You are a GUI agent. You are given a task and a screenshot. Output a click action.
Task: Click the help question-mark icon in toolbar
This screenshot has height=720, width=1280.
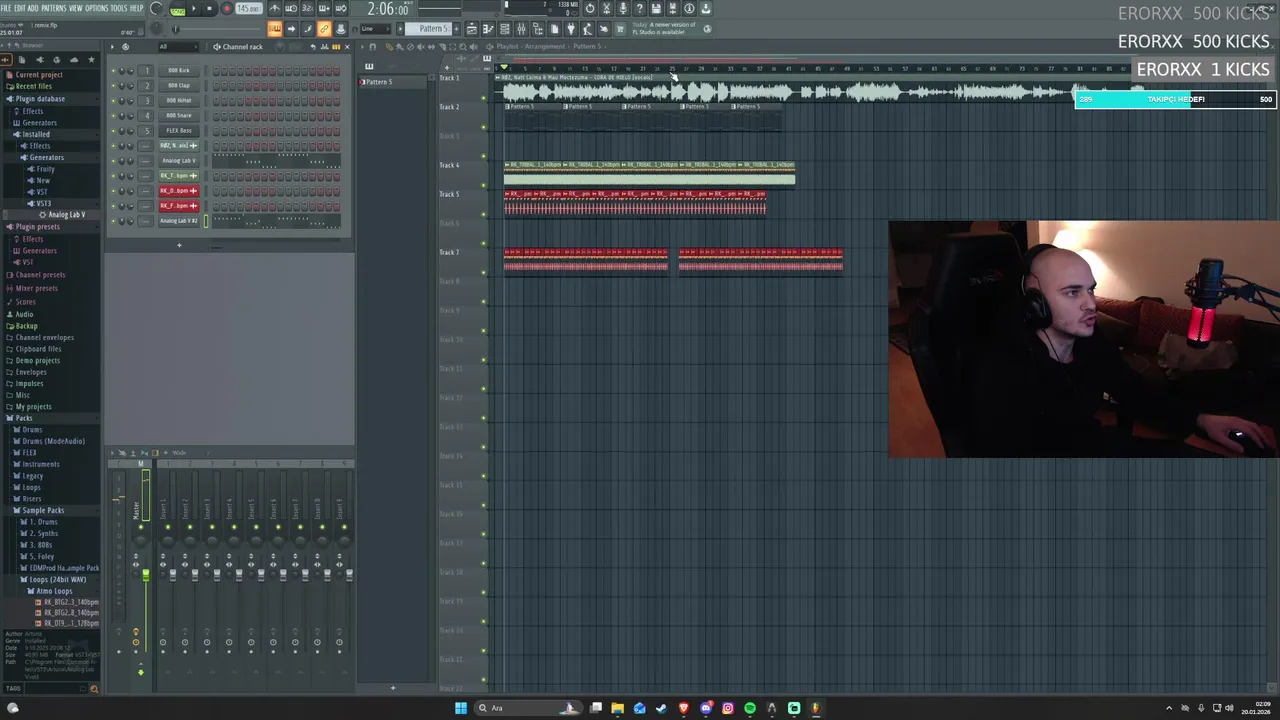[x=639, y=8]
